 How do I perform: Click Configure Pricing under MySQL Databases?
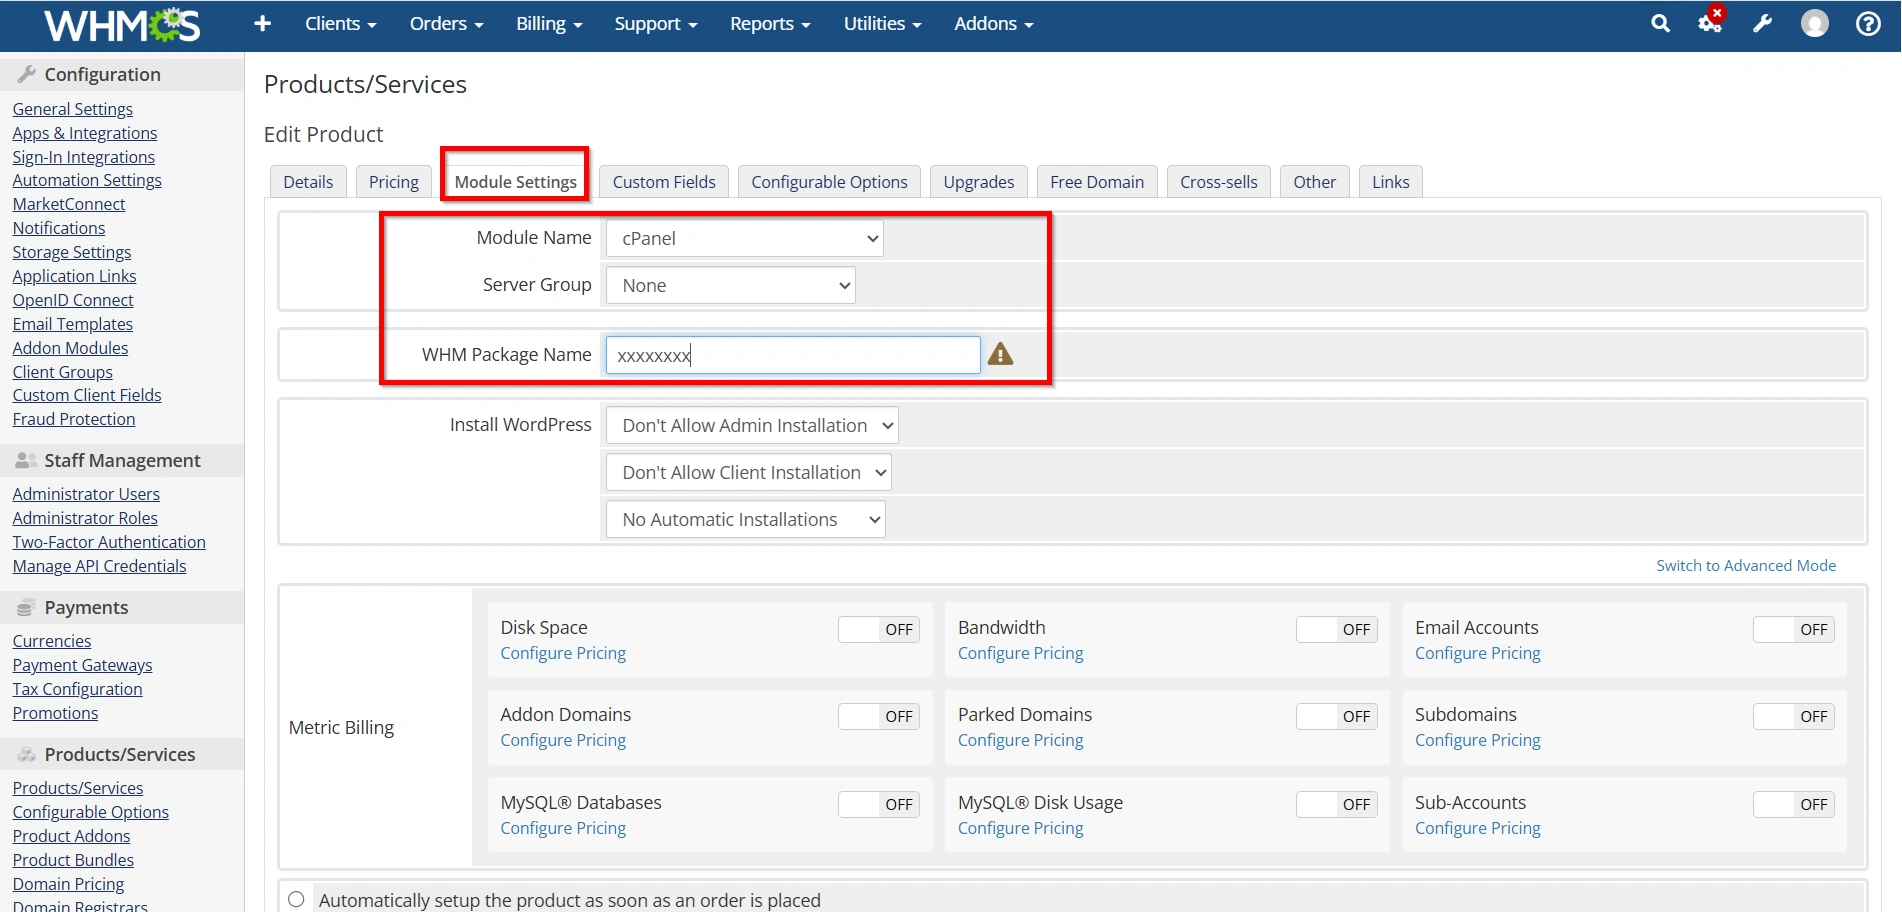click(563, 828)
